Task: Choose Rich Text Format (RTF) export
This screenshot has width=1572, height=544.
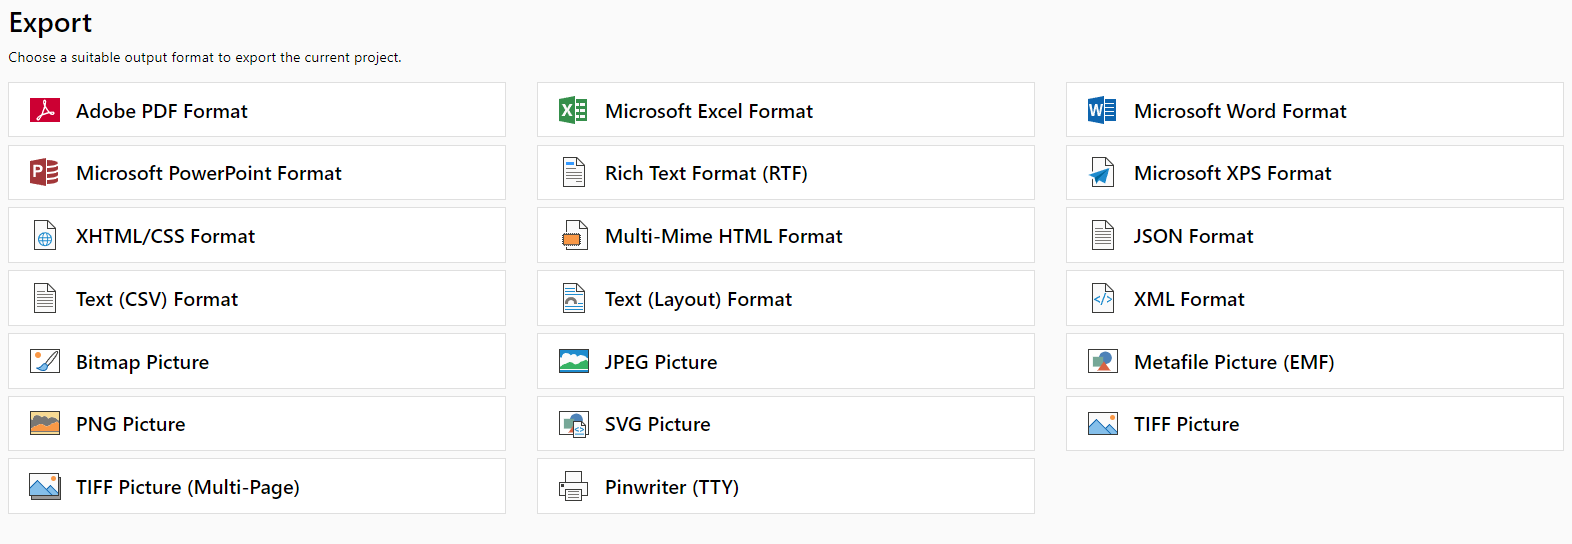Action: 786,172
